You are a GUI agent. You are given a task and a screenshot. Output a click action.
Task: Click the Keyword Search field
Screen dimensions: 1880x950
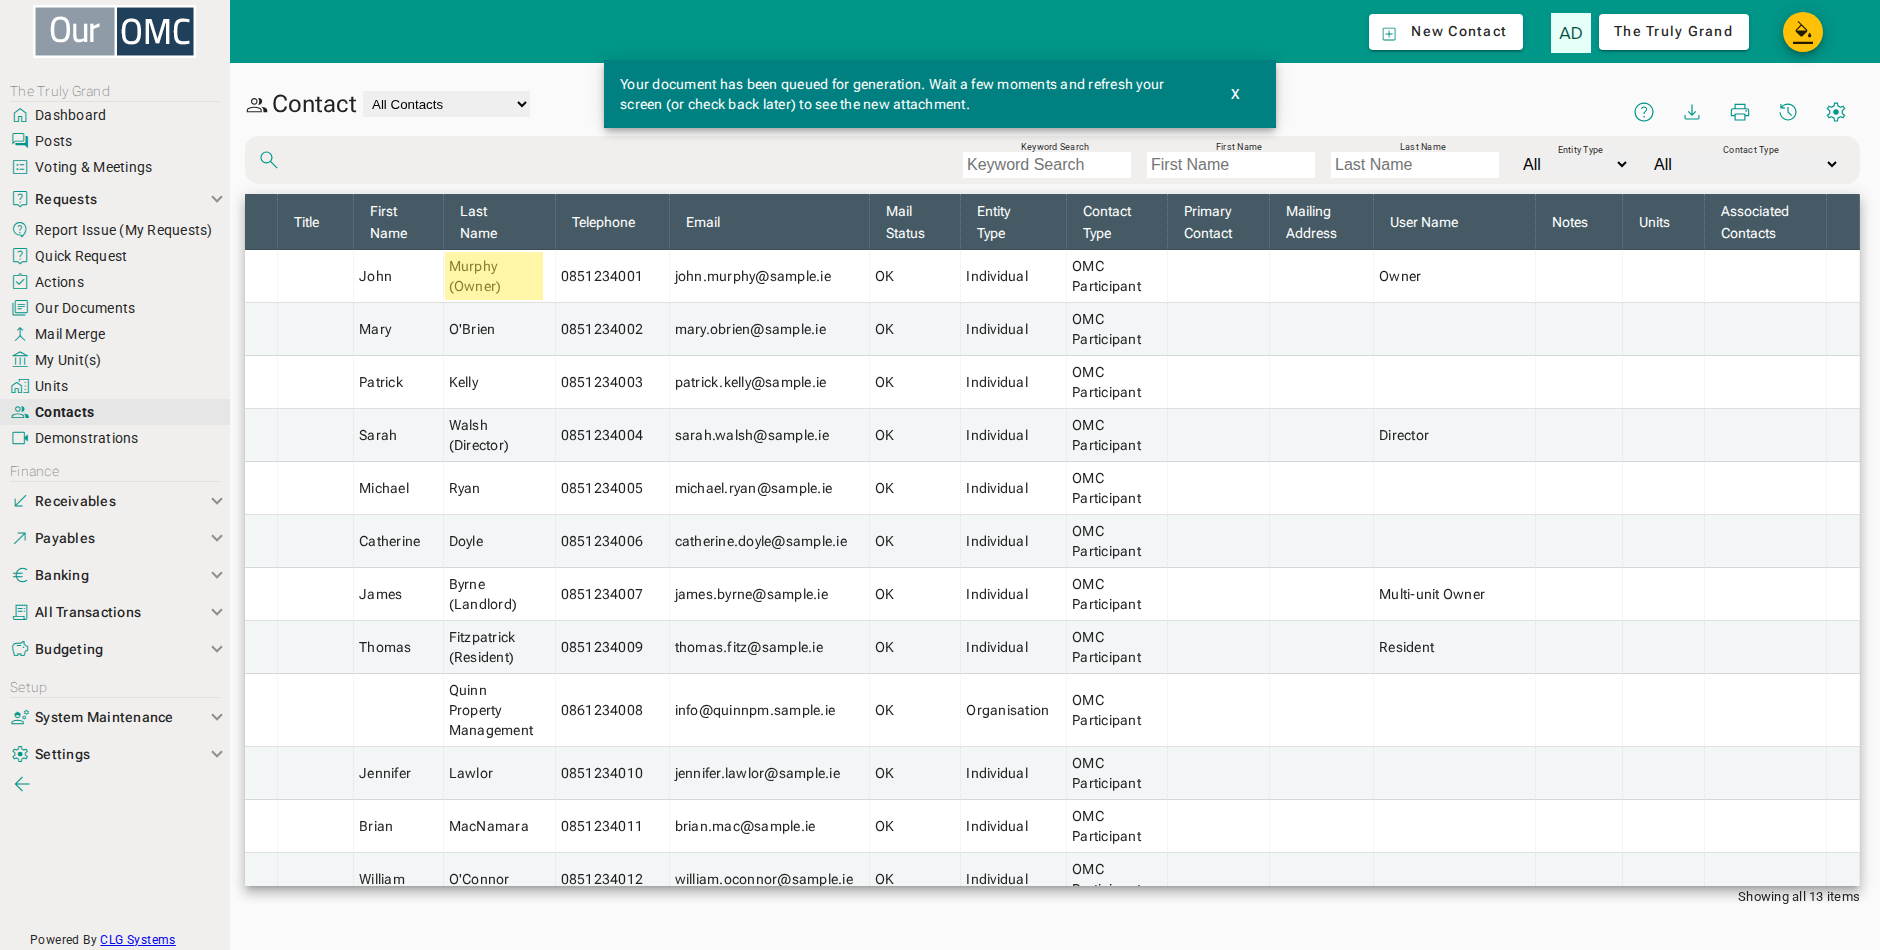click(1046, 164)
